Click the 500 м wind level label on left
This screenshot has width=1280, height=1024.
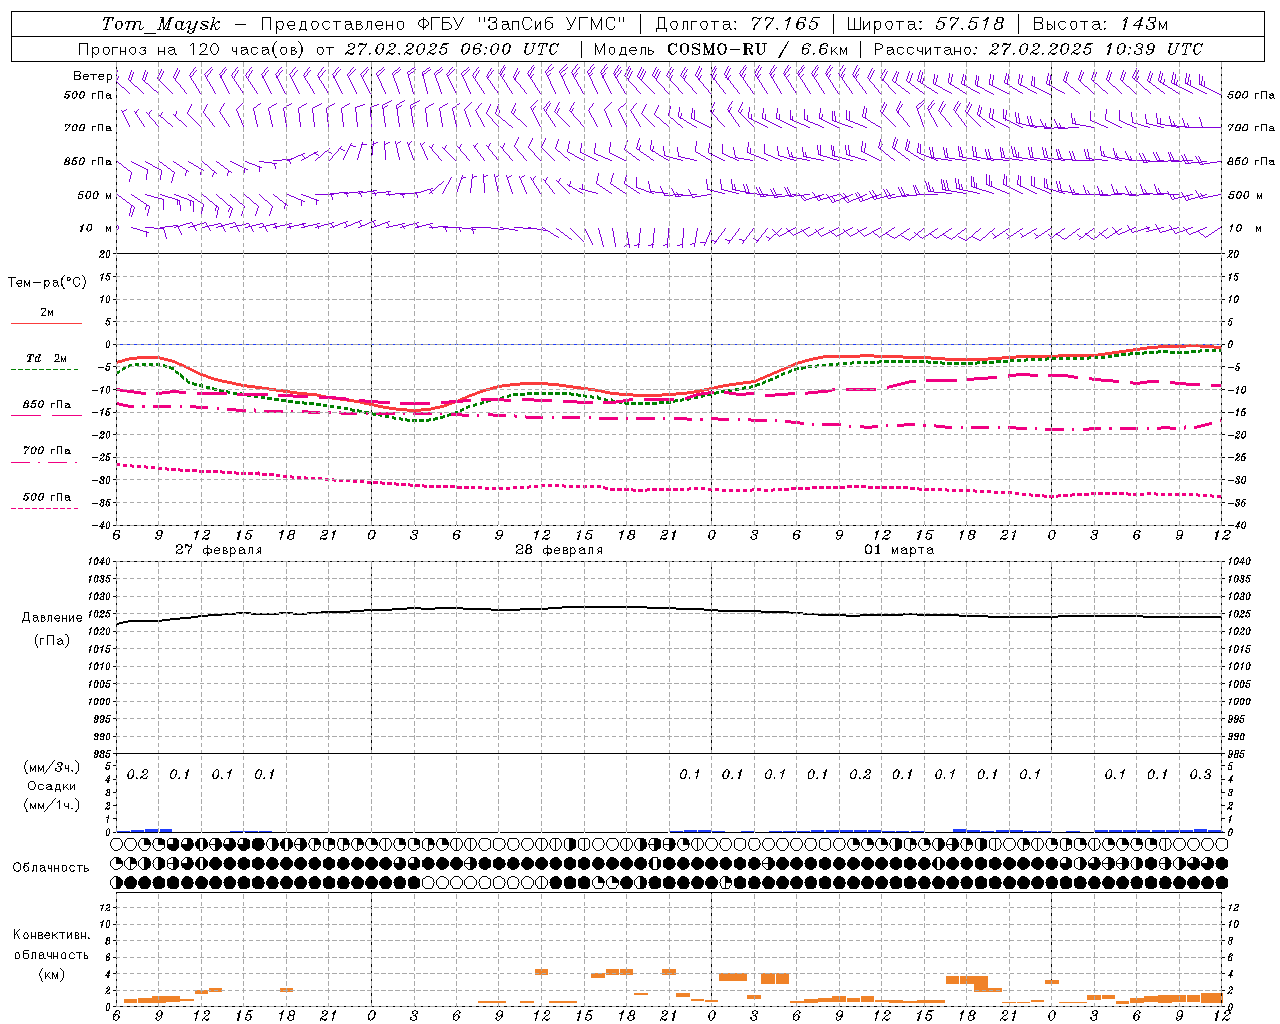click(96, 195)
